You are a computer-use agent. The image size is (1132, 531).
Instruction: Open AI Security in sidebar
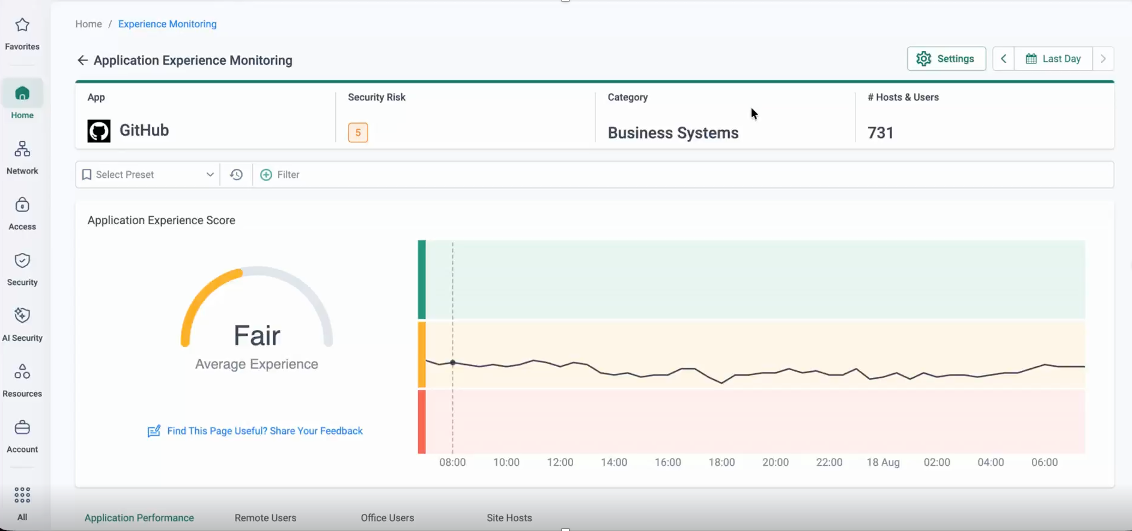pyautogui.click(x=22, y=315)
